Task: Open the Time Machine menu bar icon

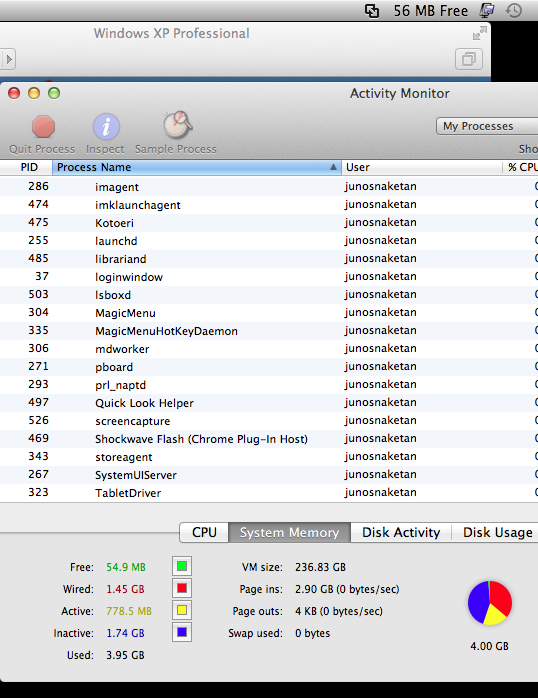Action: (x=514, y=10)
